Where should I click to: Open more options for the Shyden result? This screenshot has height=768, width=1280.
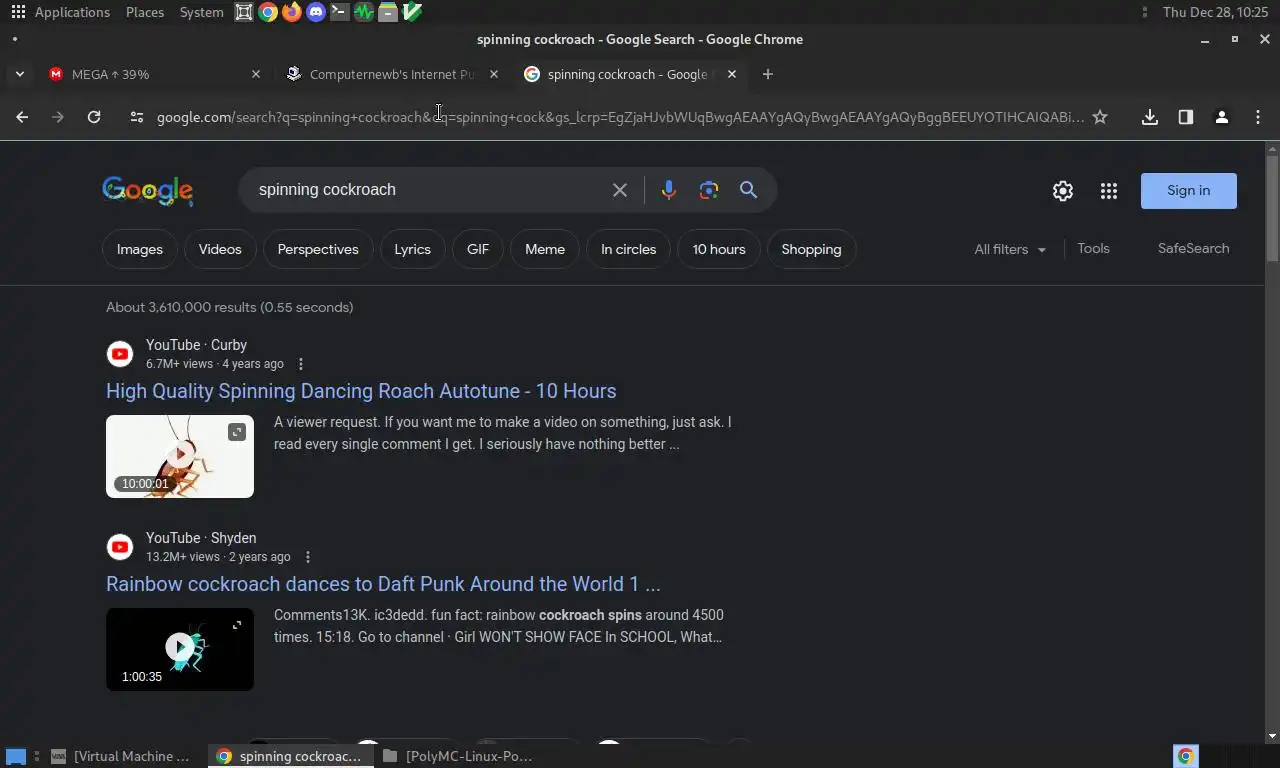click(x=308, y=557)
